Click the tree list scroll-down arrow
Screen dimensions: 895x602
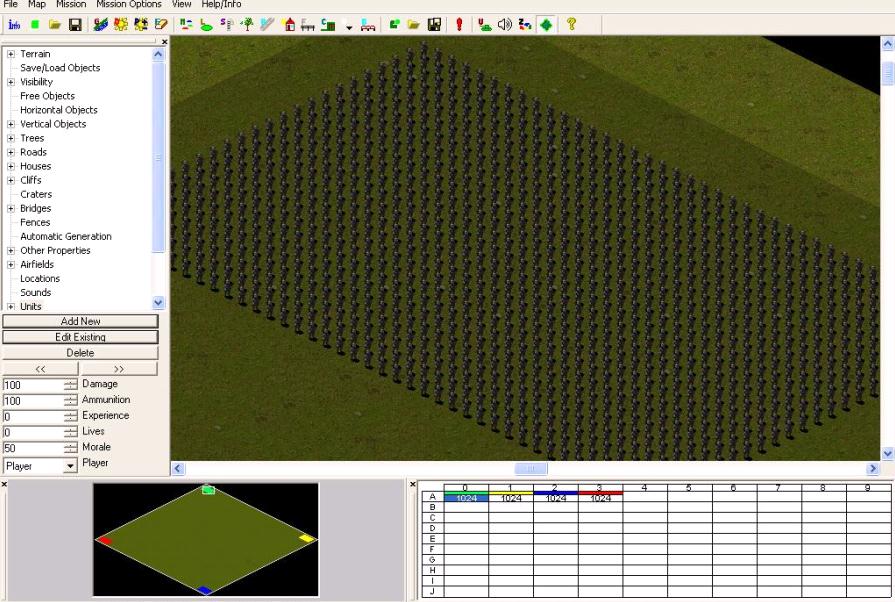click(158, 302)
